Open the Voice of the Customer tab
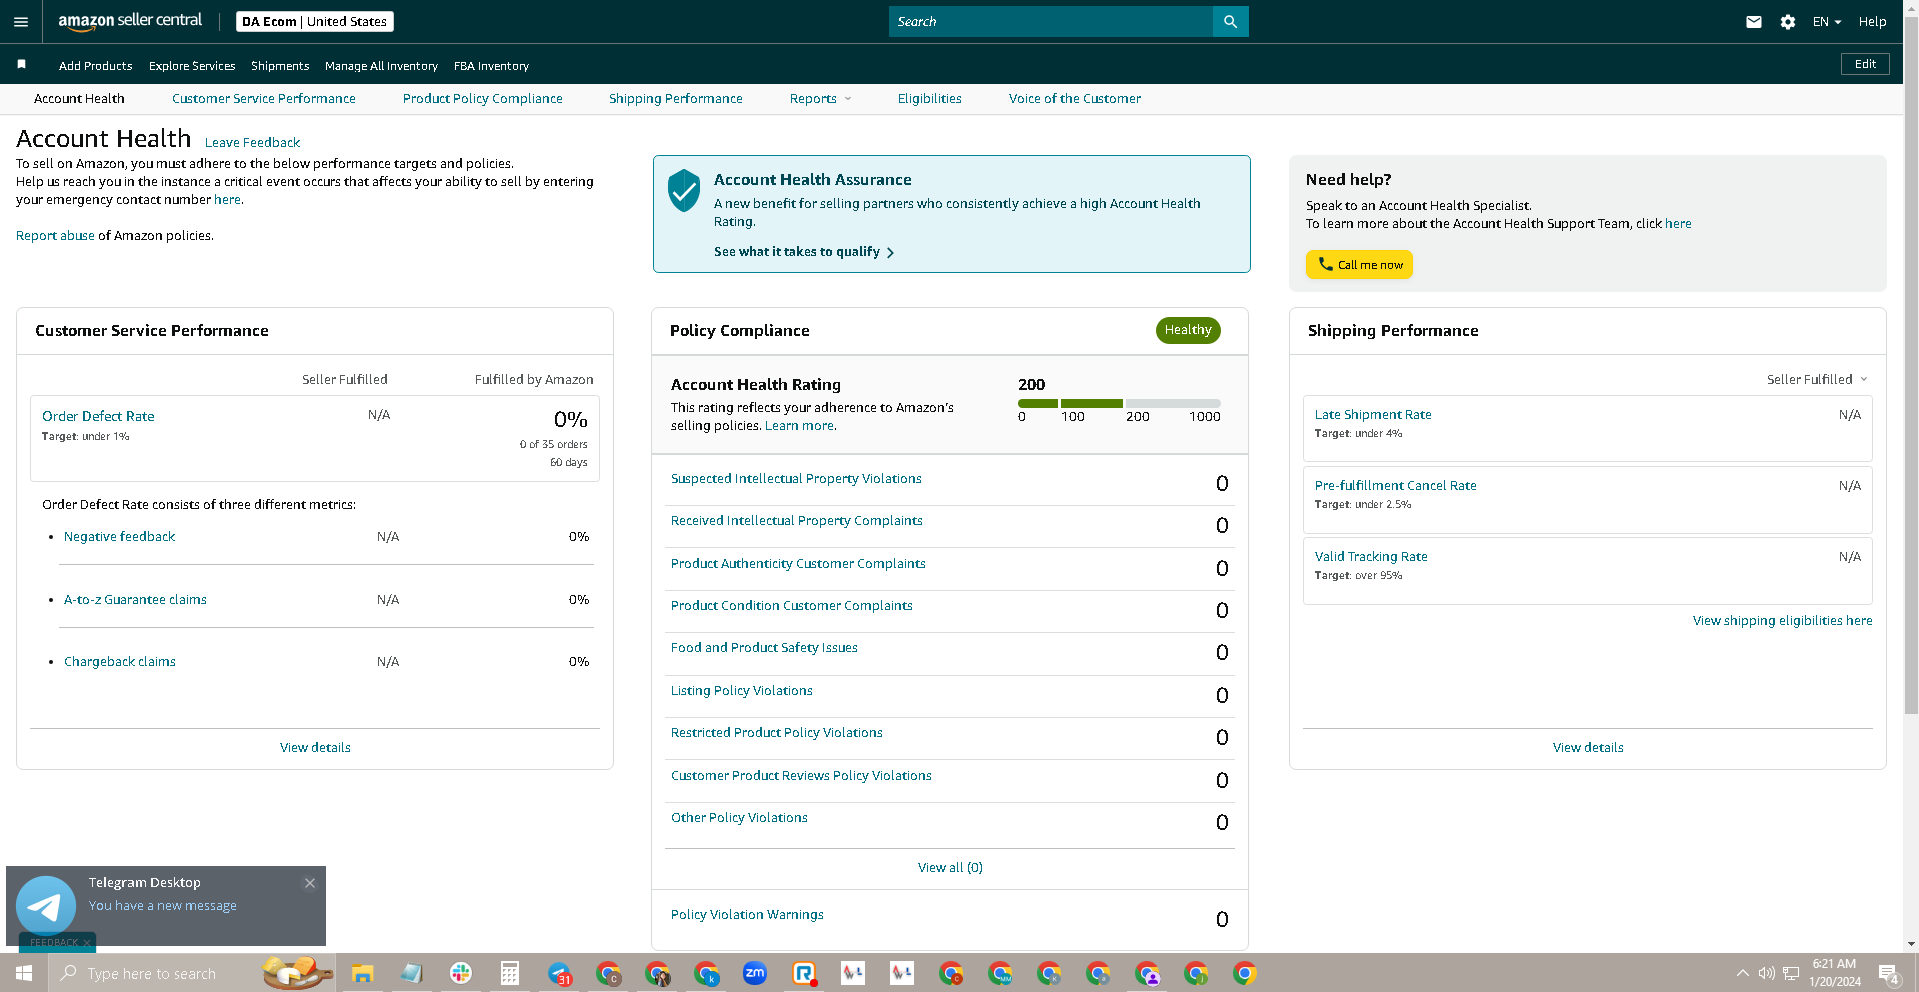1919x992 pixels. [x=1075, y=98]
